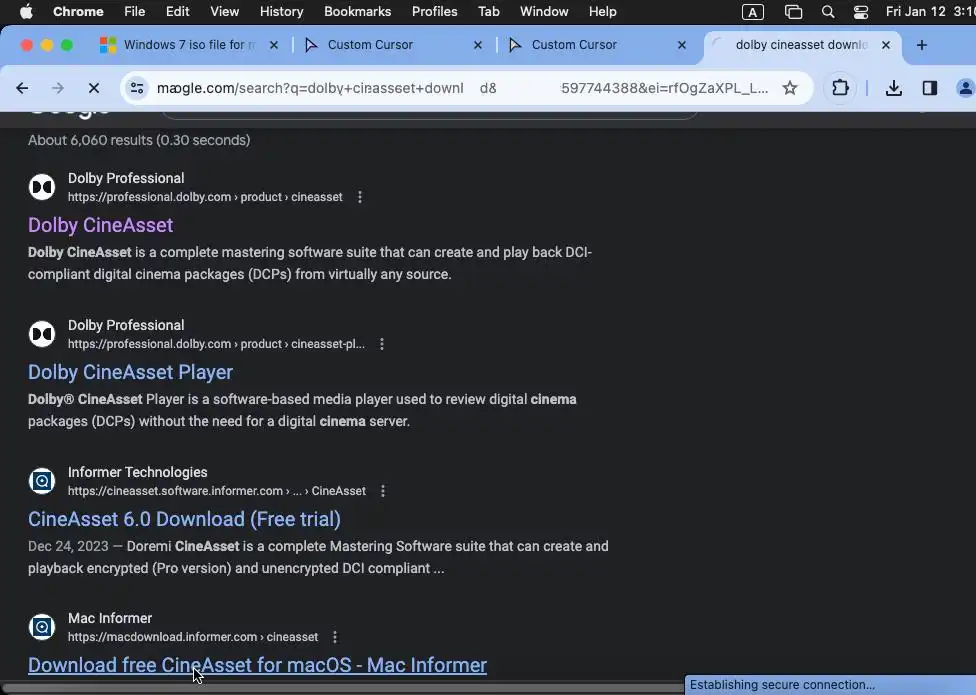The width and height of the screenshot is (976, 695).
Task: Go forward to the next page
Action: tap(58, 88)
